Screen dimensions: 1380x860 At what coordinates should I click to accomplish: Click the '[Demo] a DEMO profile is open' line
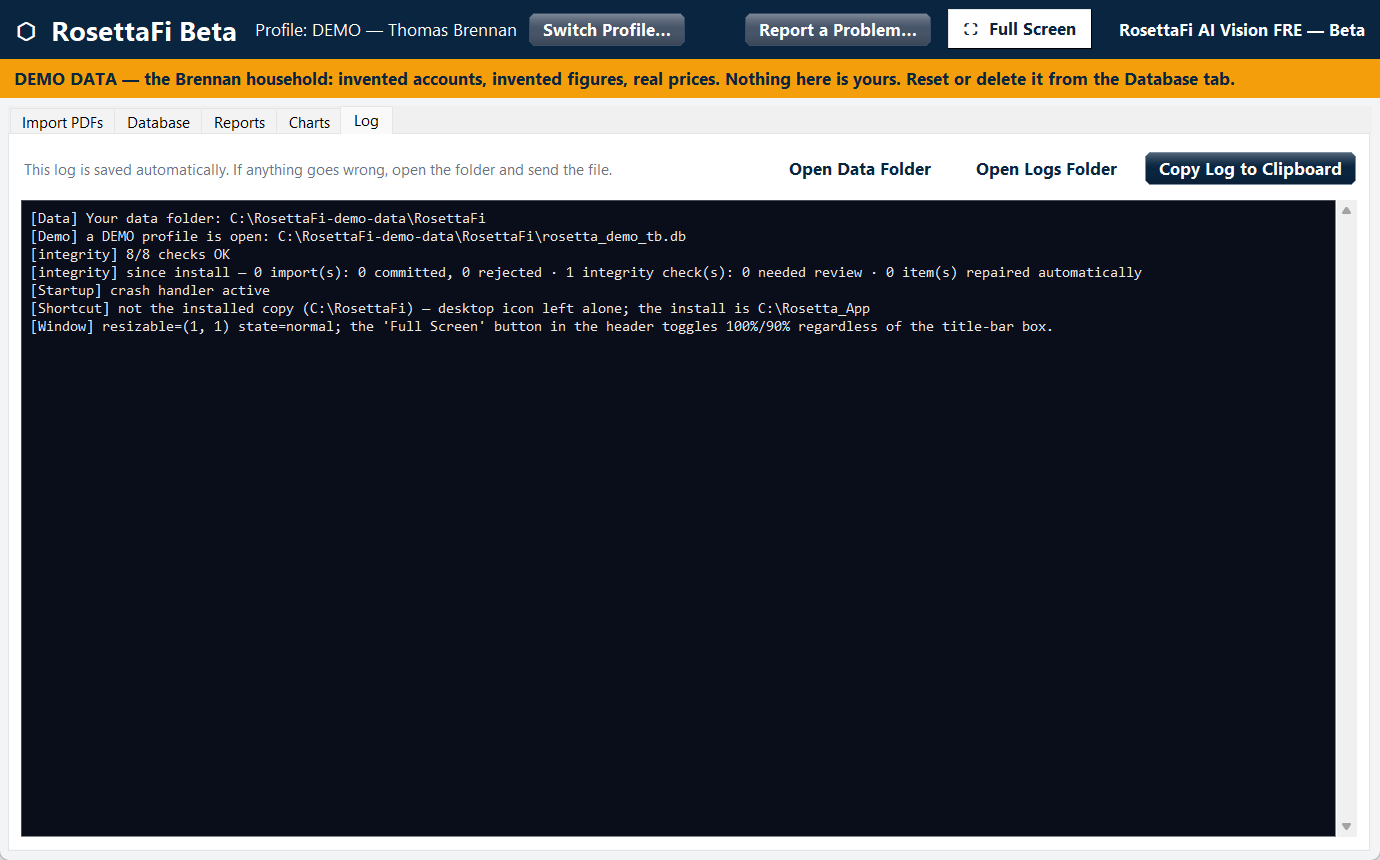358,236
